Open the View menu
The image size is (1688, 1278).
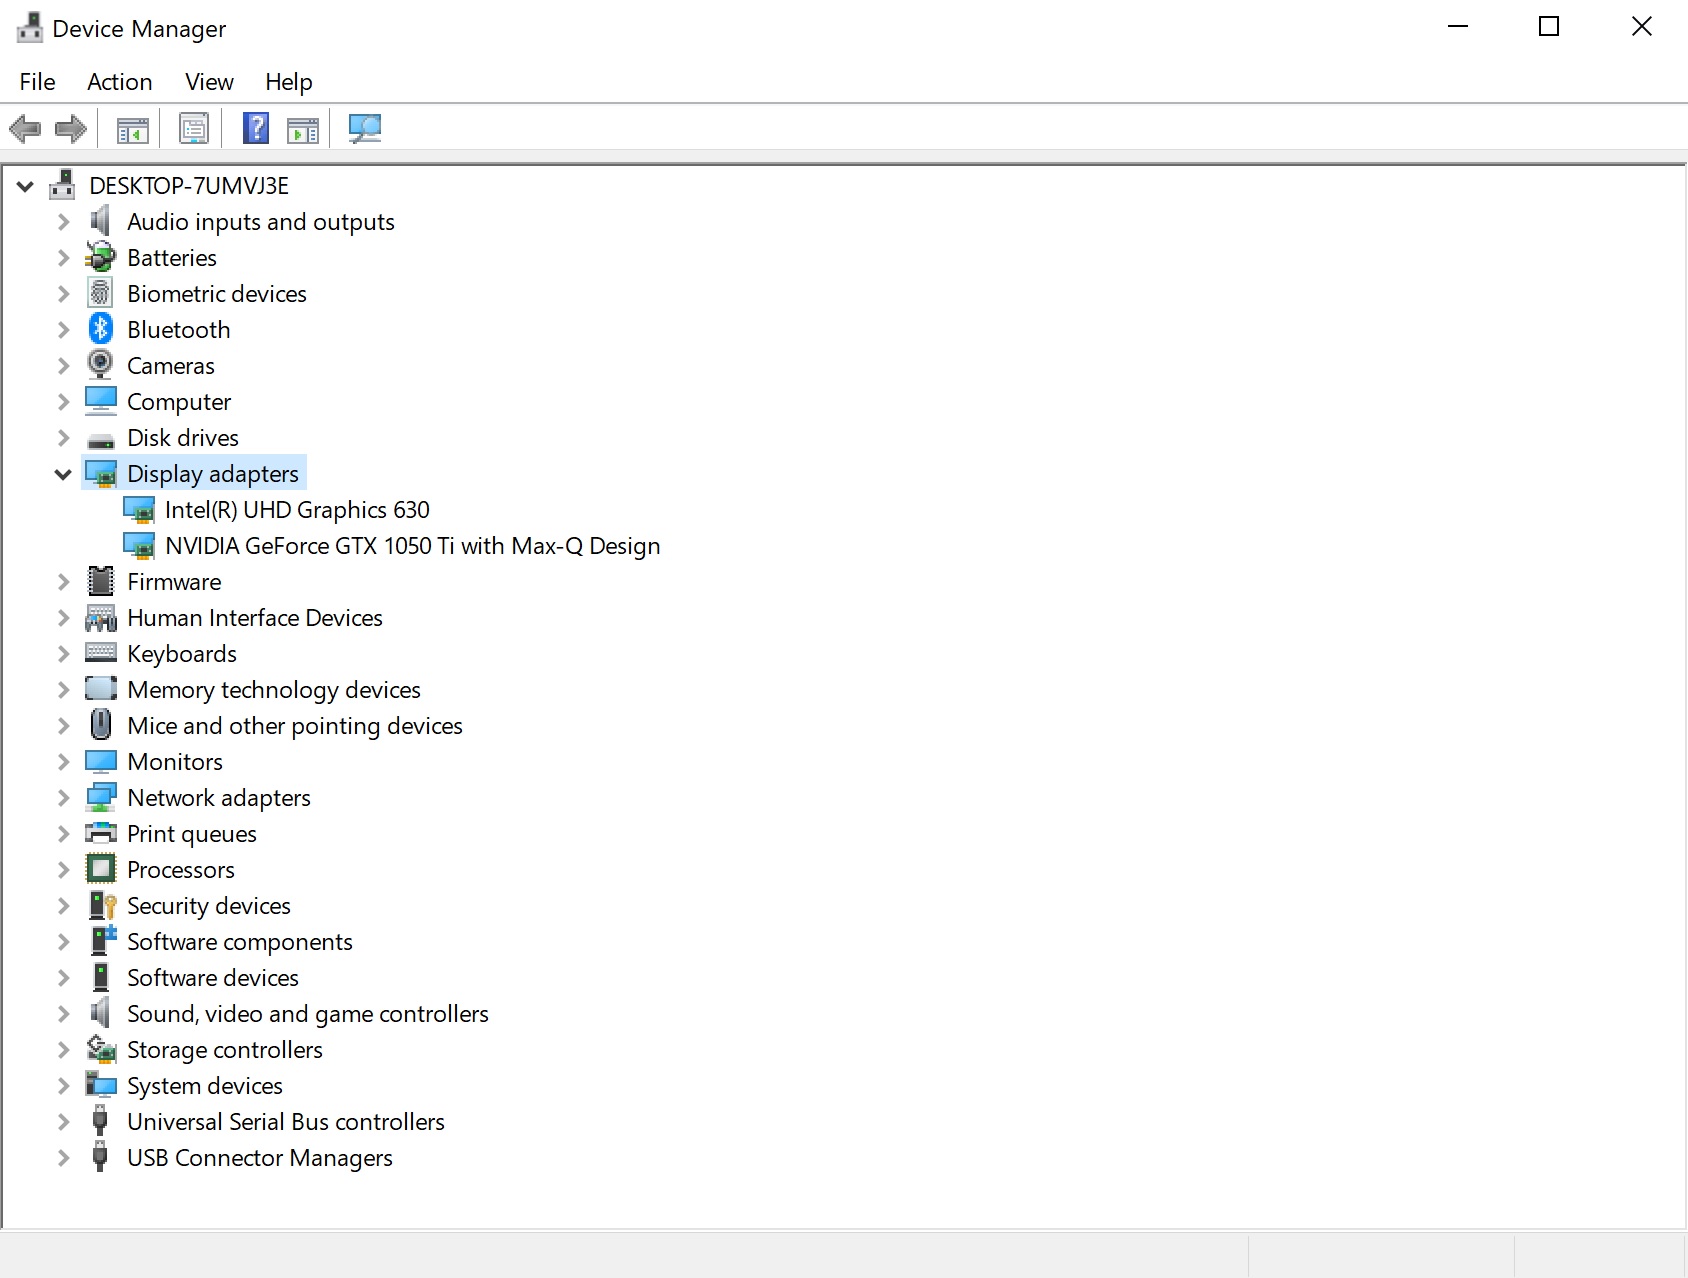(x=209, y=82)
